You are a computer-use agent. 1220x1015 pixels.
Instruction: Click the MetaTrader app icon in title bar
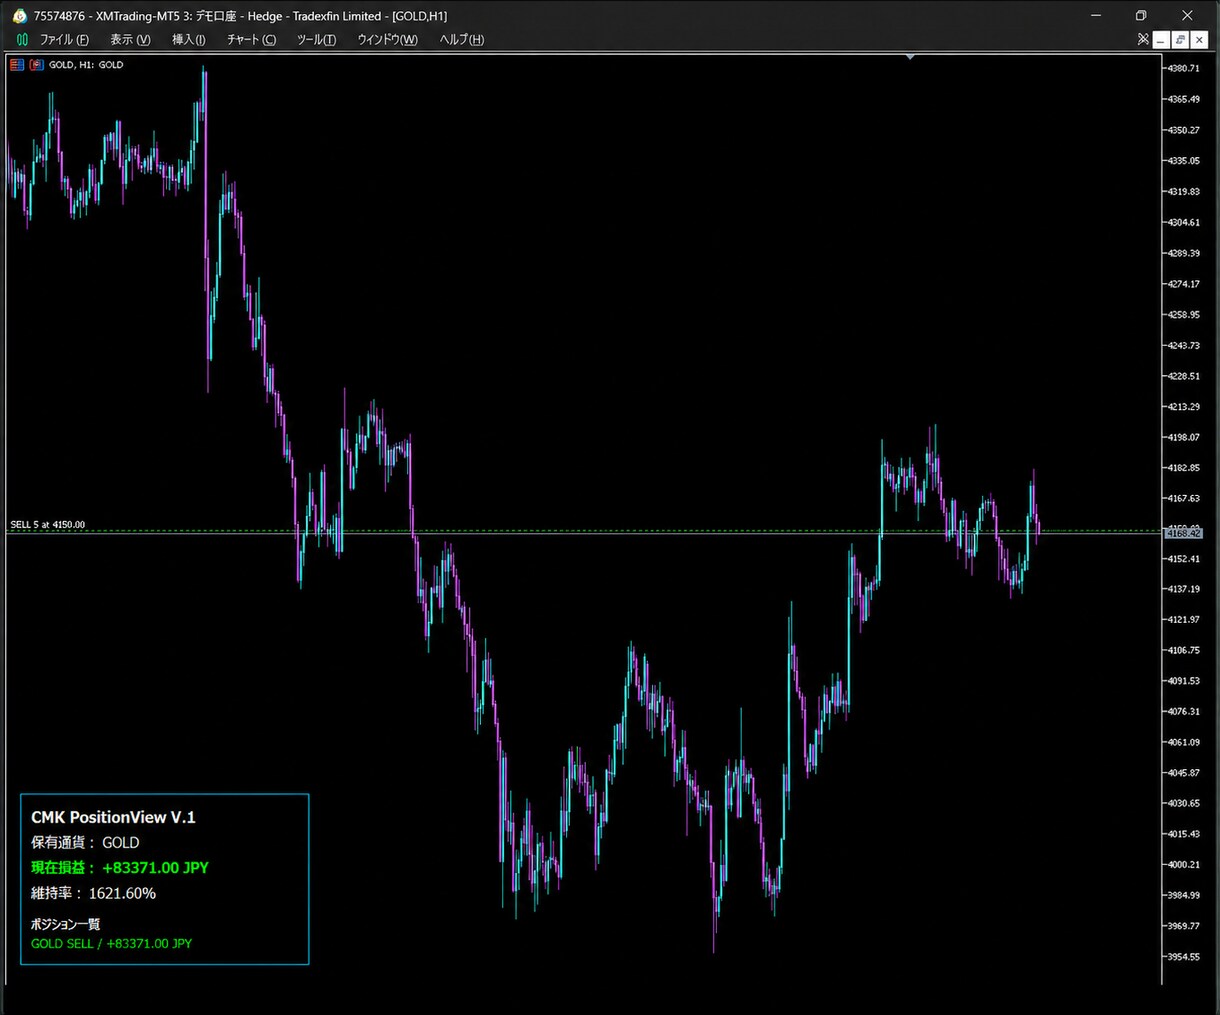click(x=19, y=15)
